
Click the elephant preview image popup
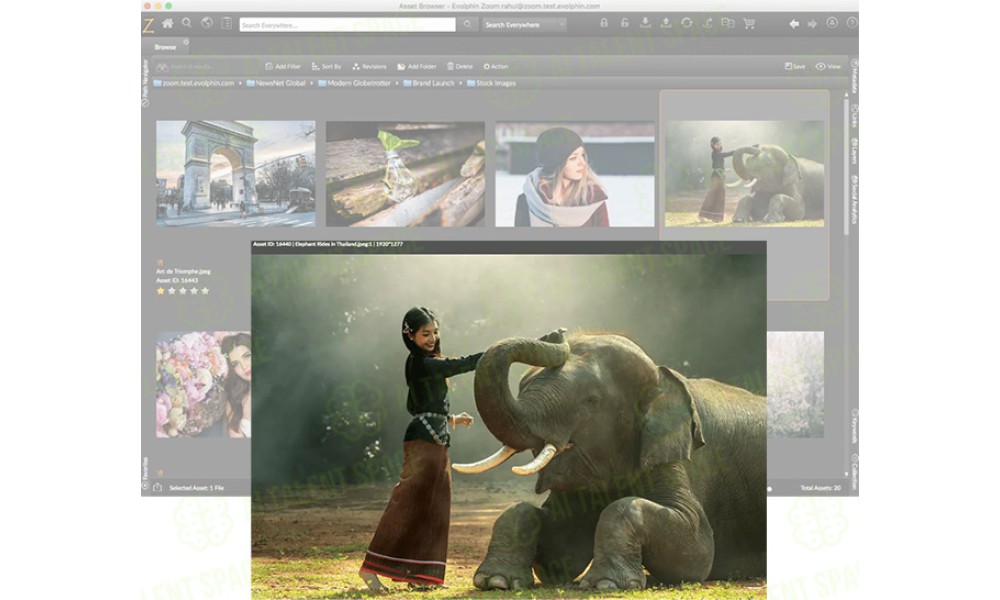pos(509,427)
